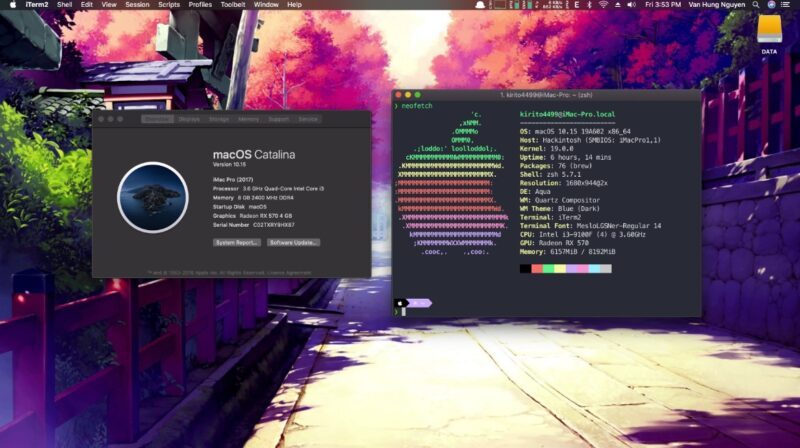Click the iTerm2 window title bar text

[546, 95]
